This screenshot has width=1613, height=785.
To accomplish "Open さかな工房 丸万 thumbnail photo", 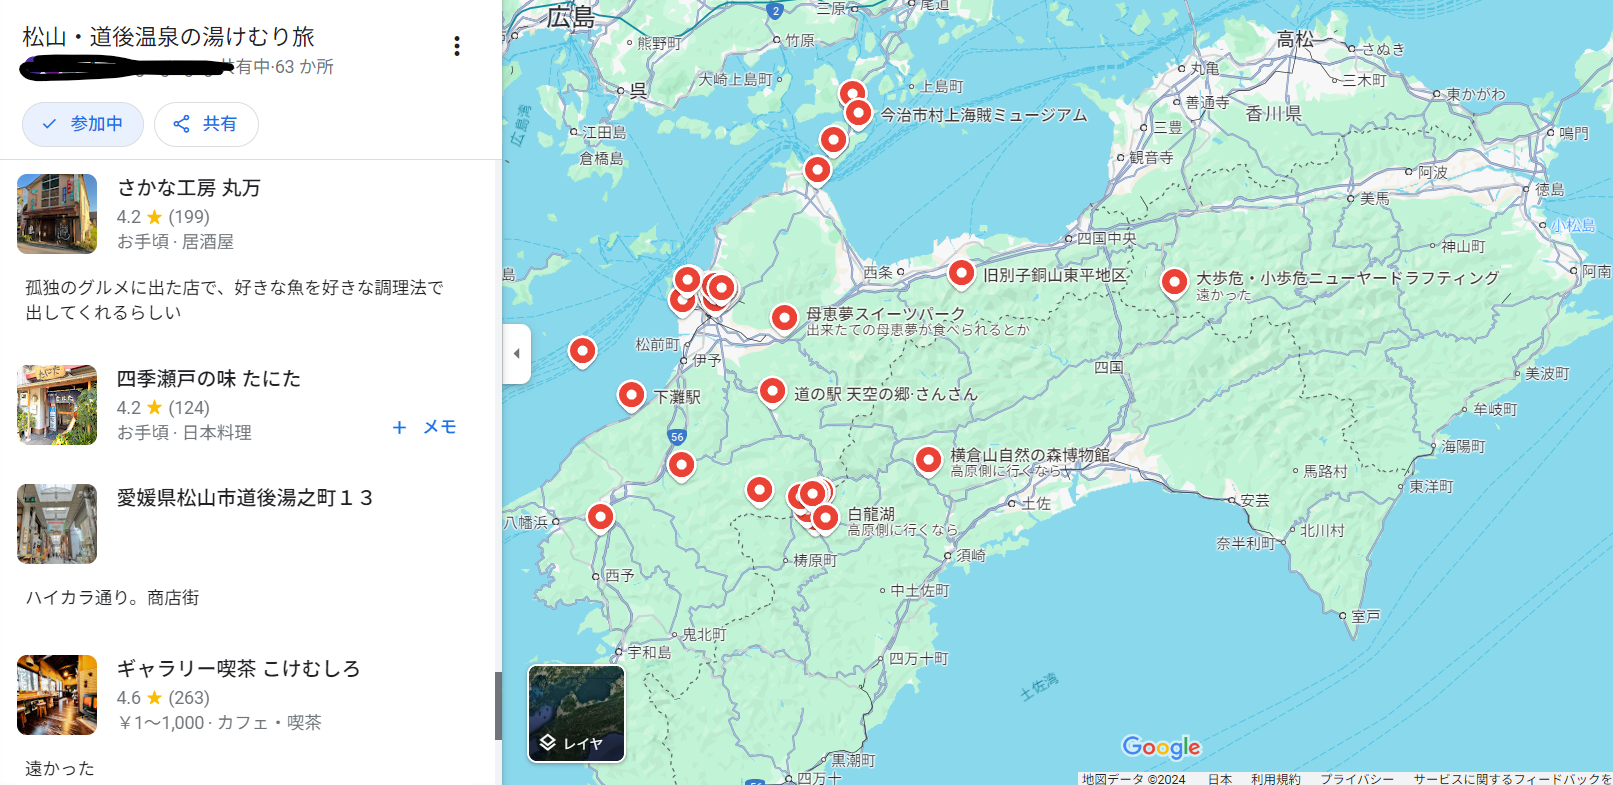I will click(57, 214).
